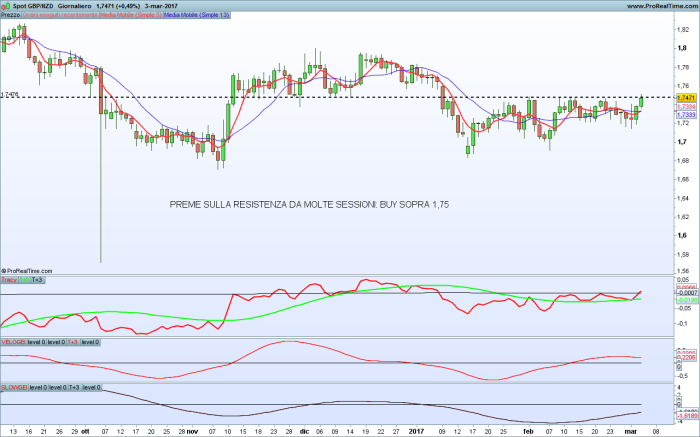Screen dimensions: 700x437
Task: Open the SLOWGB indicator label
Action: (14, 386)
